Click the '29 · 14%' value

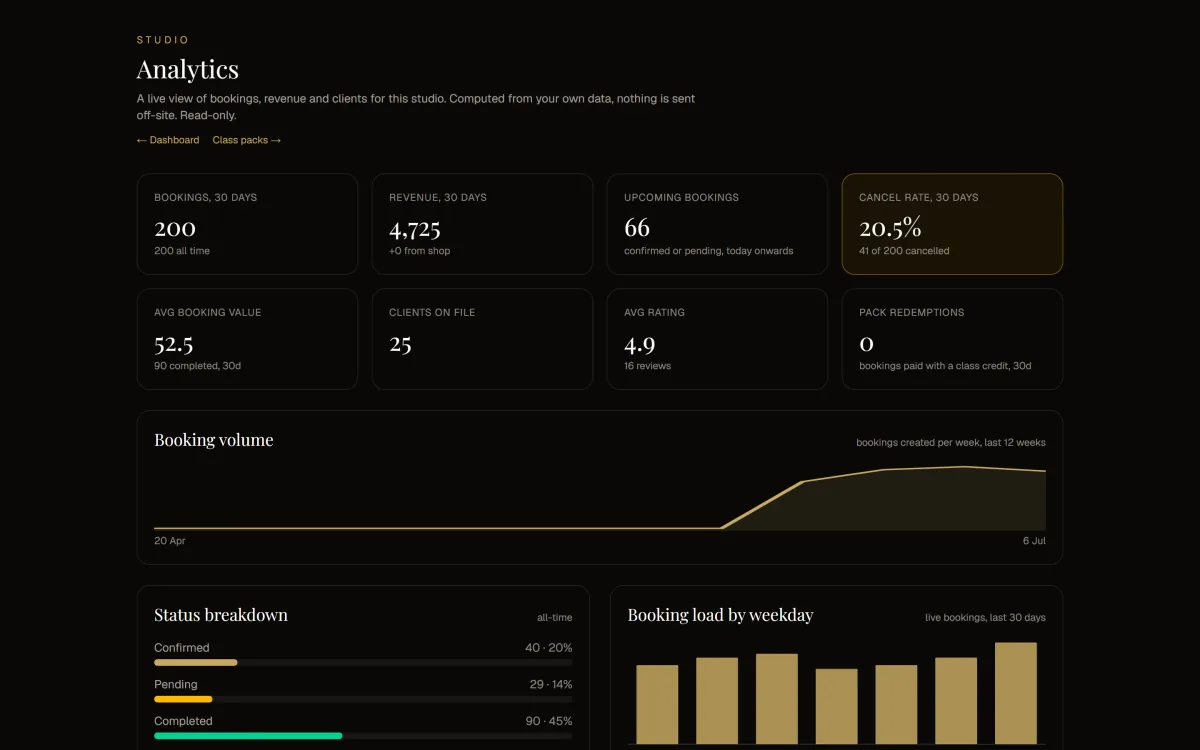coord(549,685)
